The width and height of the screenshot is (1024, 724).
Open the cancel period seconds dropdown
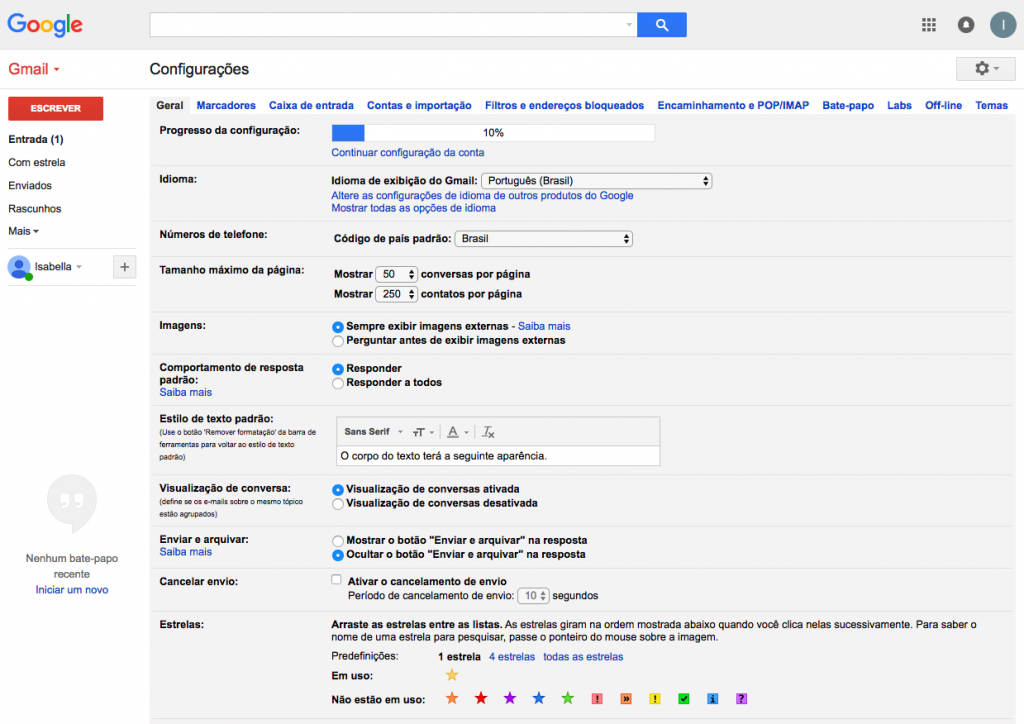[x=533, y=596]
